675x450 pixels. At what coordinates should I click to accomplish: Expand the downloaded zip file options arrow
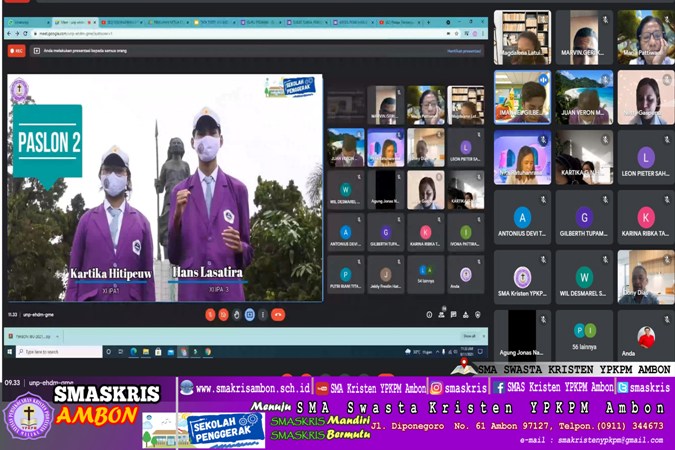tap(57, 336)
